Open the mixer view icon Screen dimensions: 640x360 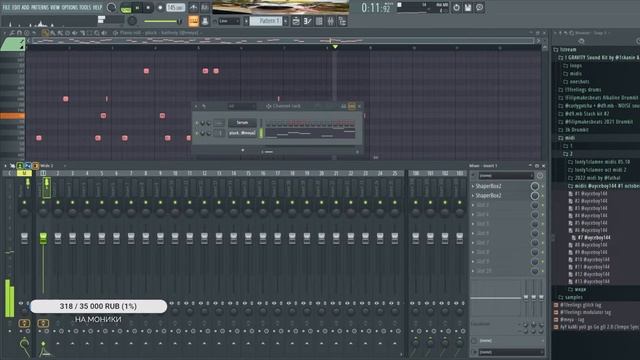331,21
